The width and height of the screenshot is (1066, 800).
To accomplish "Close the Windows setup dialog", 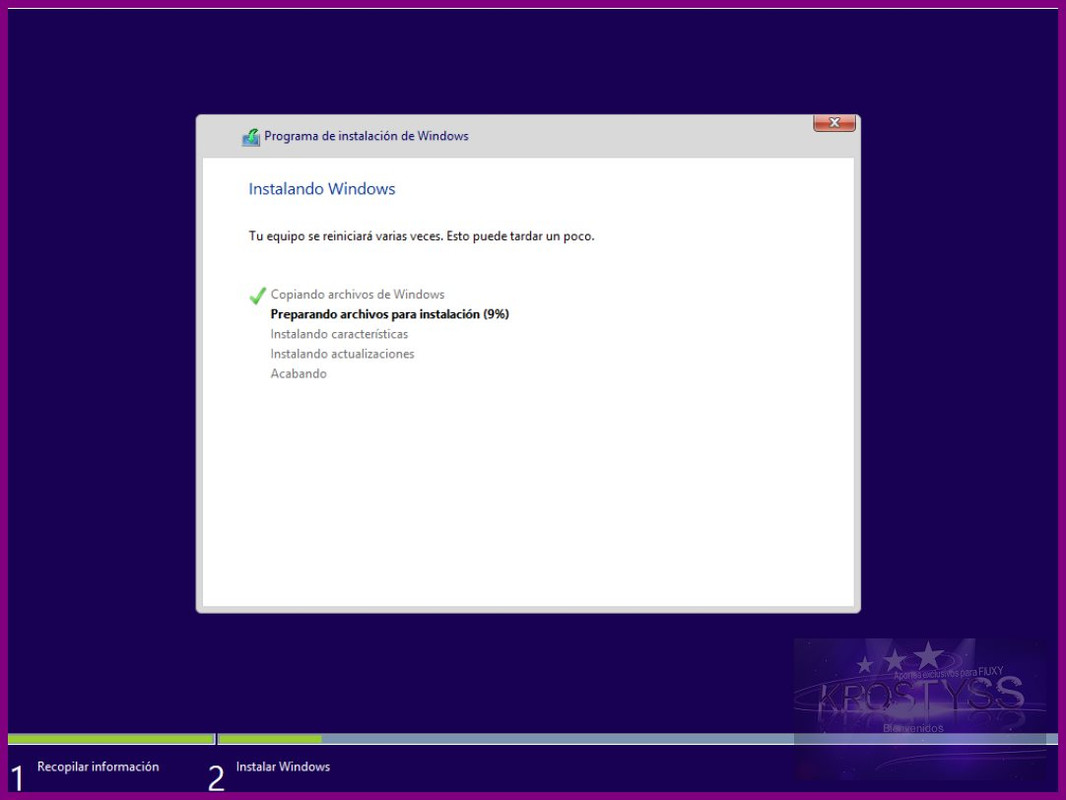I will 834,123.
